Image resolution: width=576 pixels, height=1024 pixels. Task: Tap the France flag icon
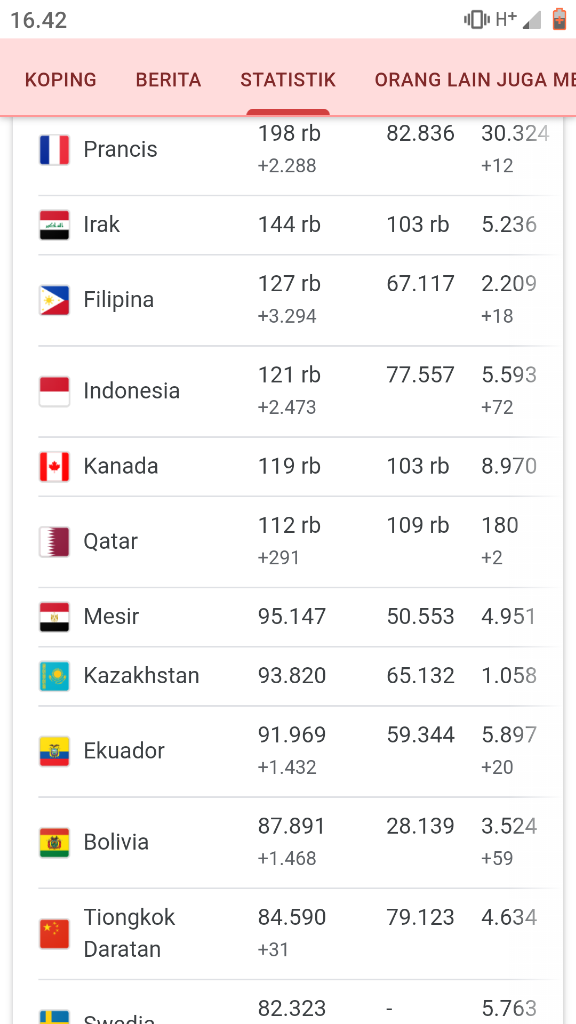54,150
